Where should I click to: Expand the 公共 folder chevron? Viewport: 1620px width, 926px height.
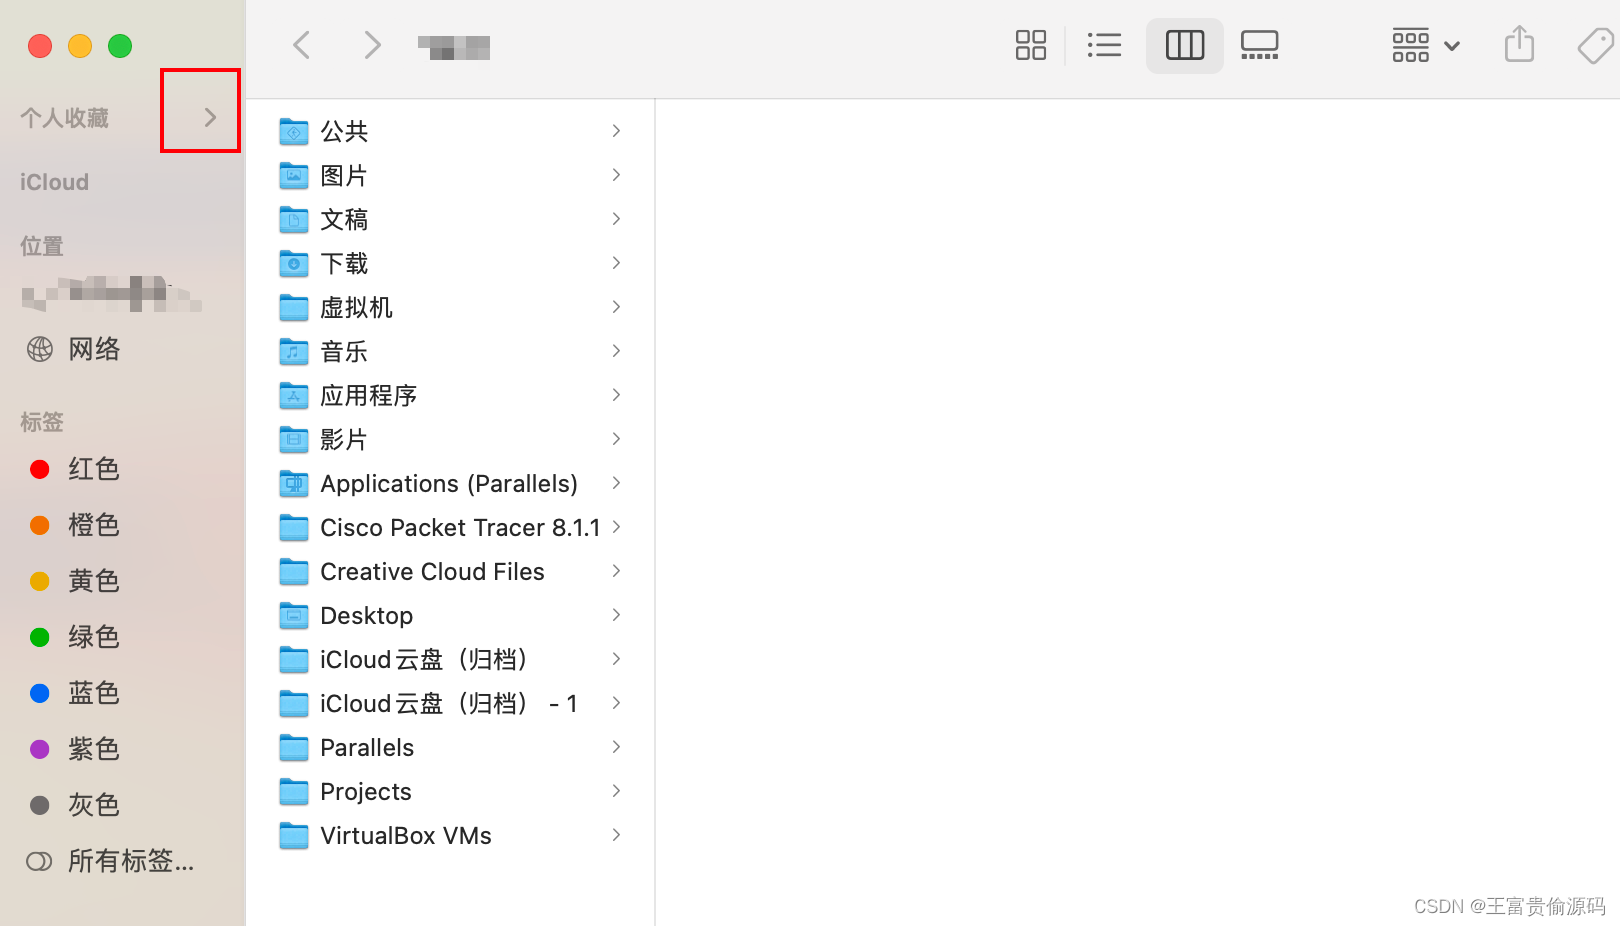click(616, 131)
